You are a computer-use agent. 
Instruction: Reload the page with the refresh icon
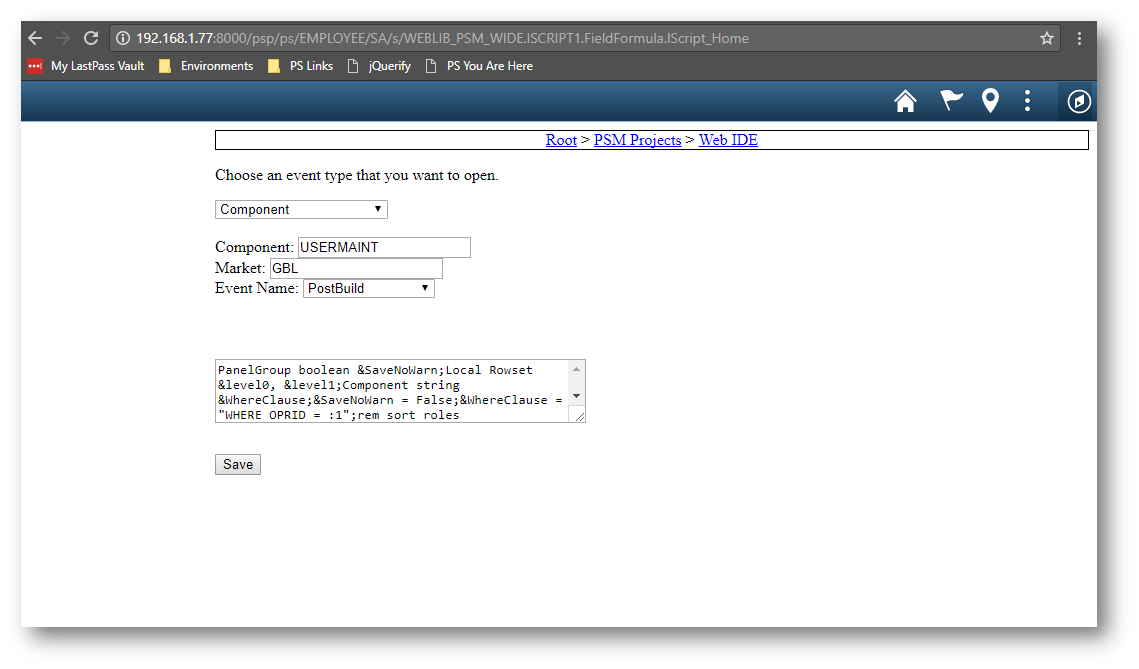pyautogui.click(x=91, y=38)
